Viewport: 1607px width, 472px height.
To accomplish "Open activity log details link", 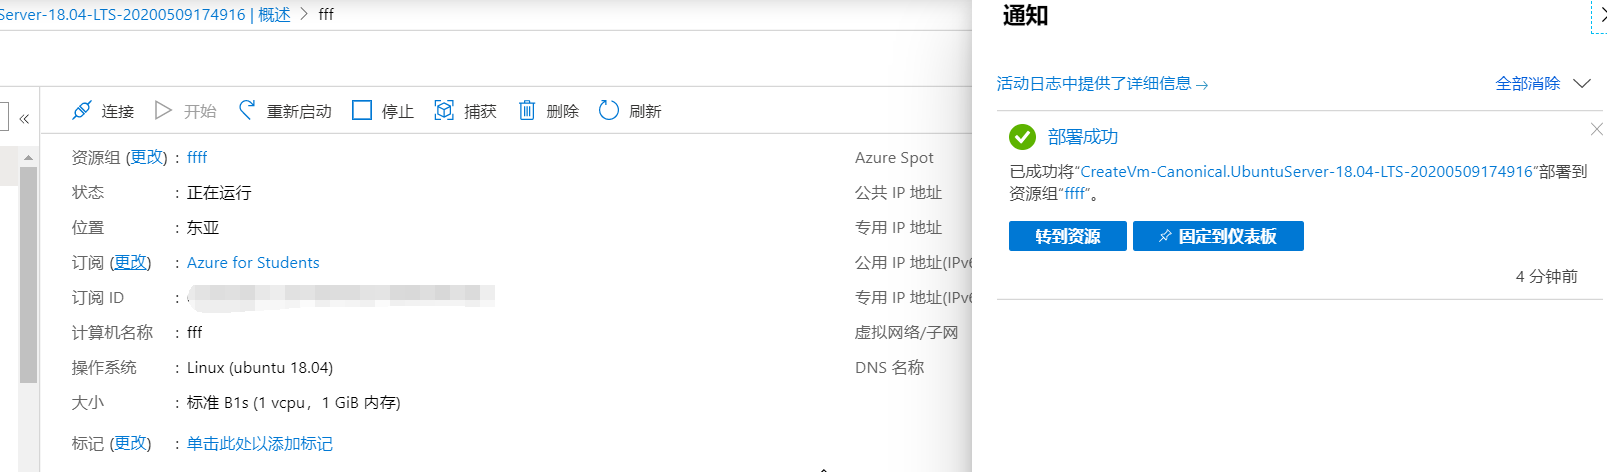I will click(1102, 83).
